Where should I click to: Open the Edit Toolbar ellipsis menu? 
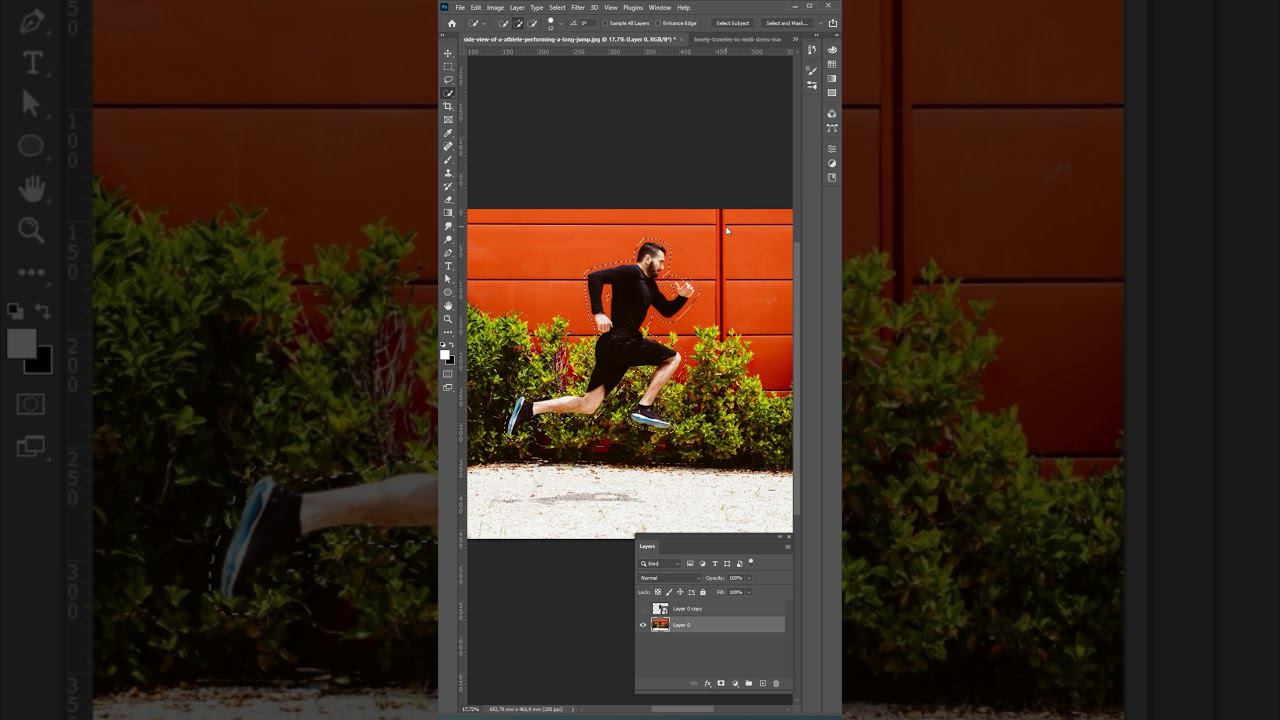(x=448, y=332)
